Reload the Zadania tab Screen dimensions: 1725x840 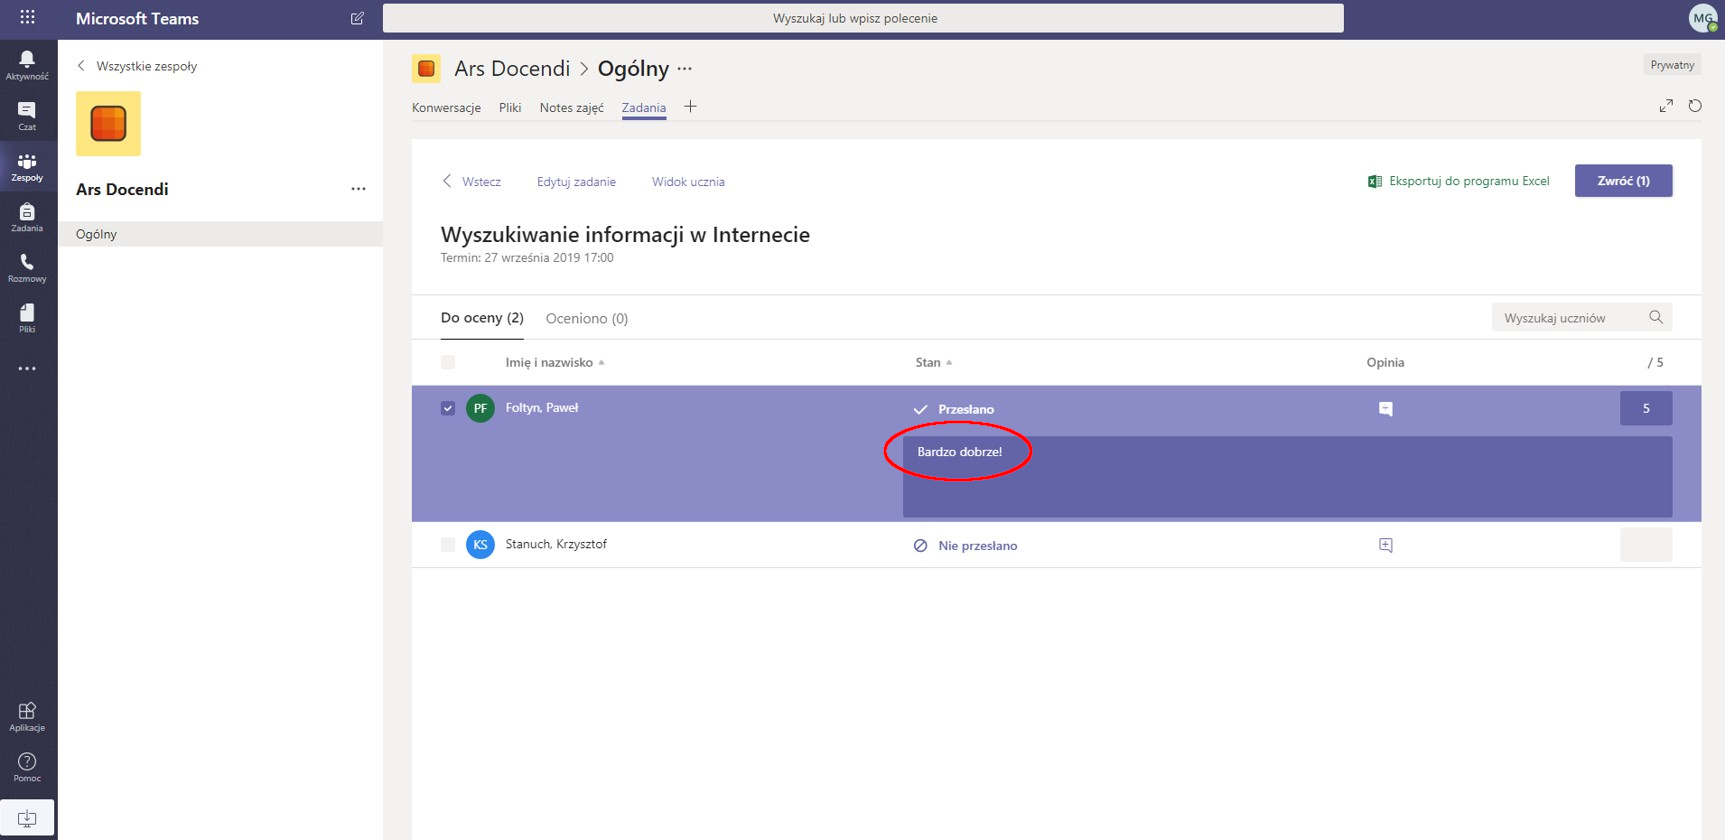pyautogui.click(x=1695, y=106)
